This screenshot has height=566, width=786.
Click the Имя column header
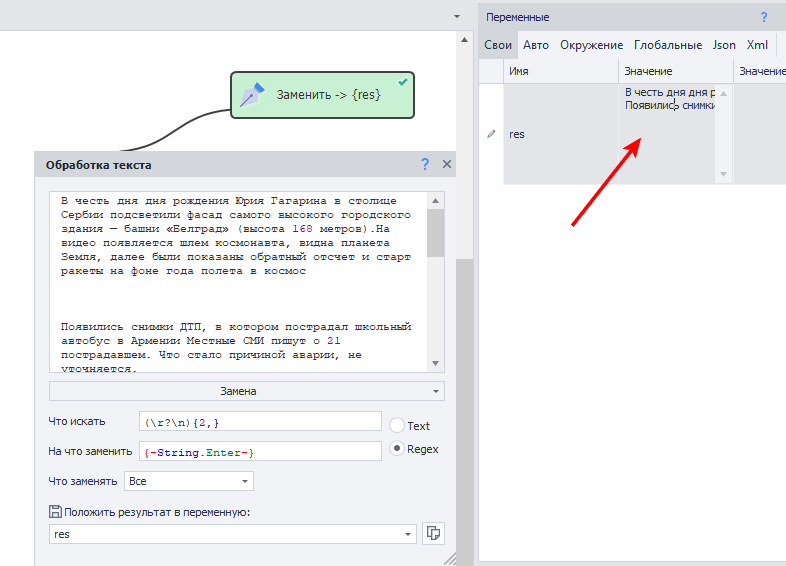click(x=560, y=71)
